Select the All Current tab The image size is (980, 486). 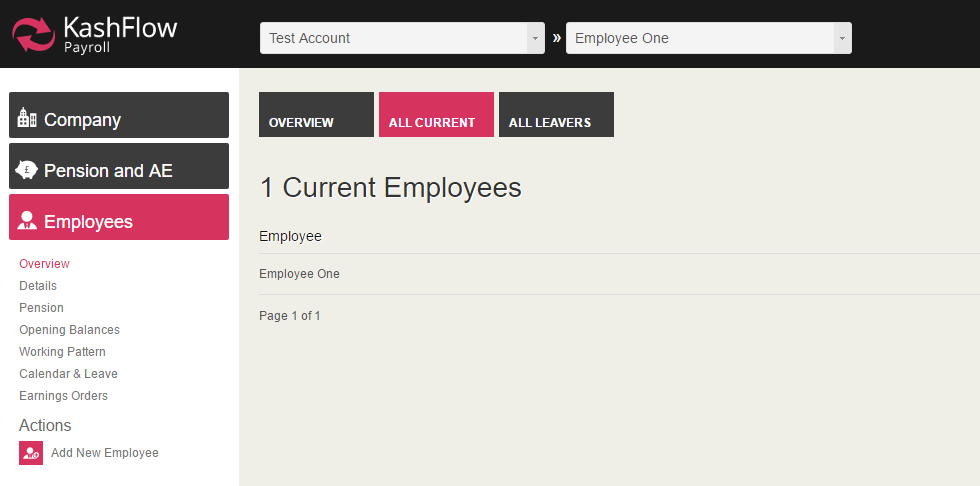click(436, 115)
